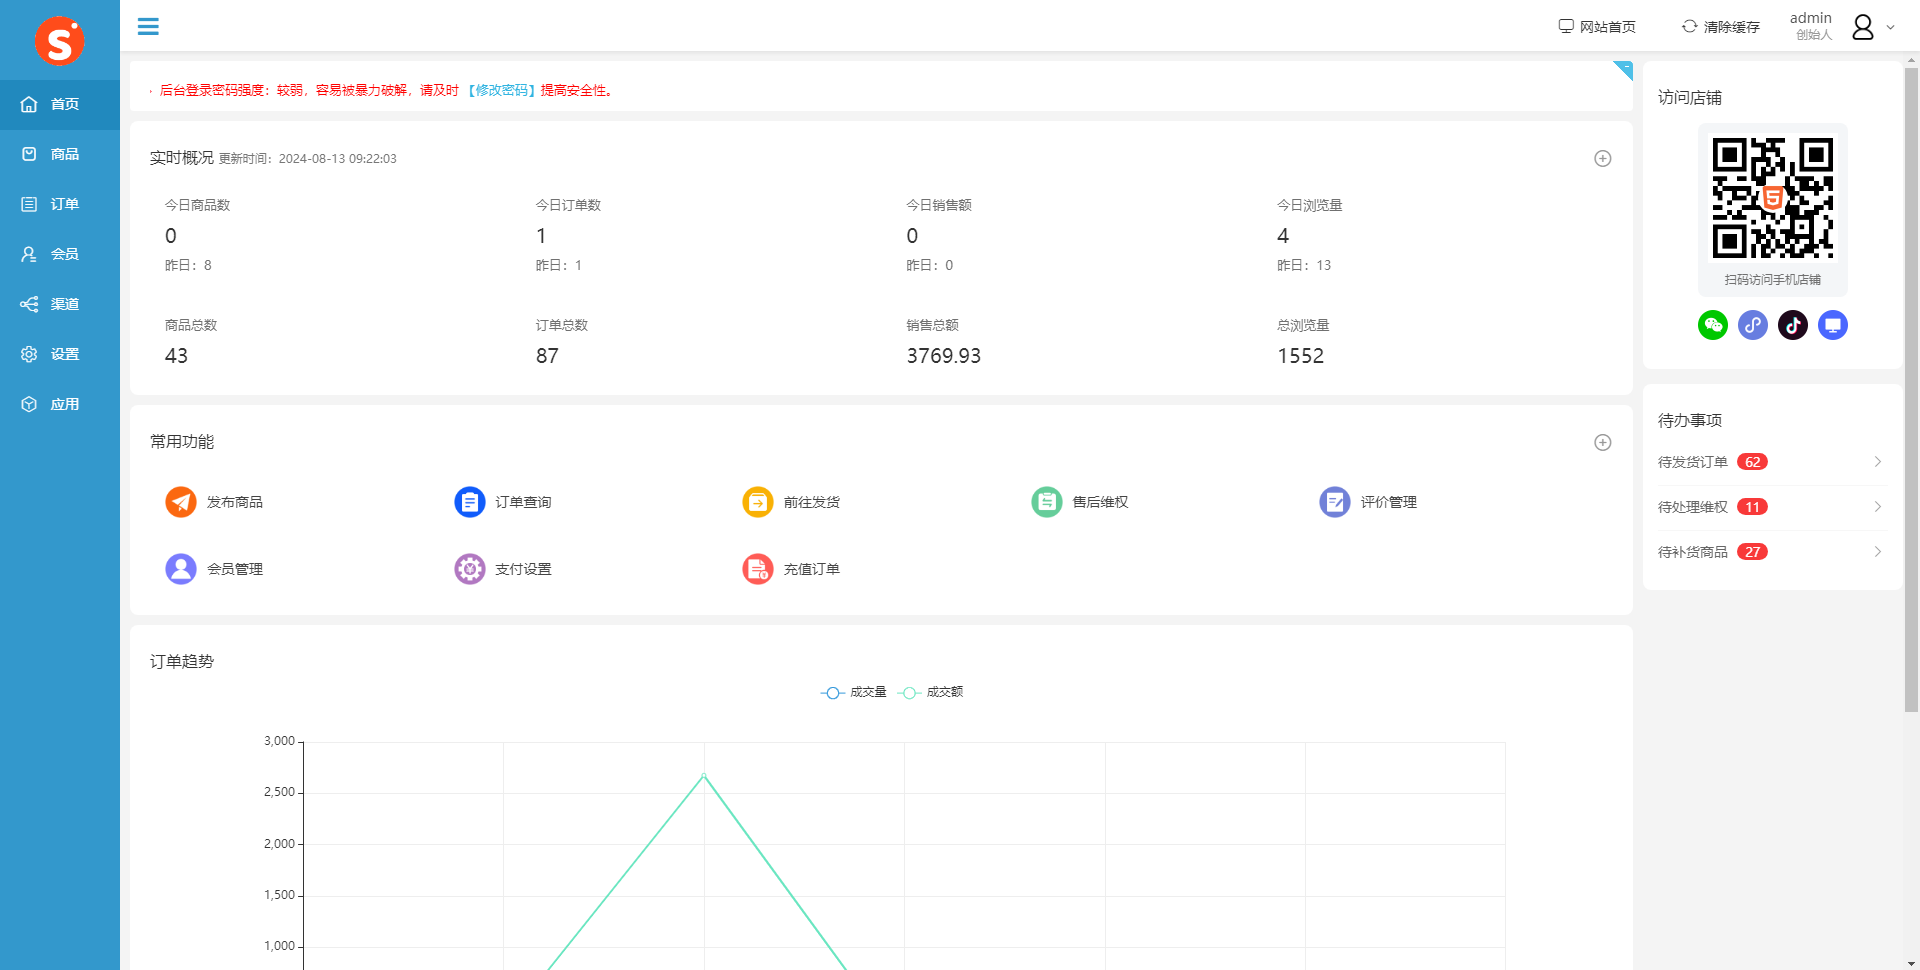Click the black TikTok channel icon

1793,325
